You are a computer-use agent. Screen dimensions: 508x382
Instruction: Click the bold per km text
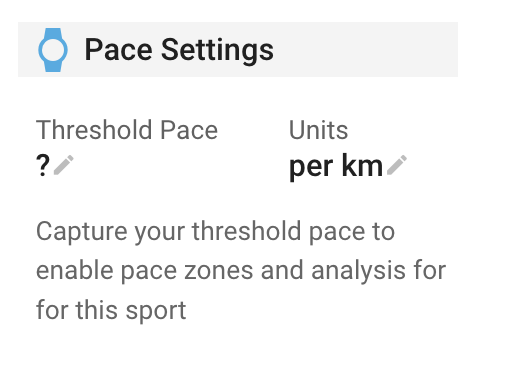click(x=336, y=166)
